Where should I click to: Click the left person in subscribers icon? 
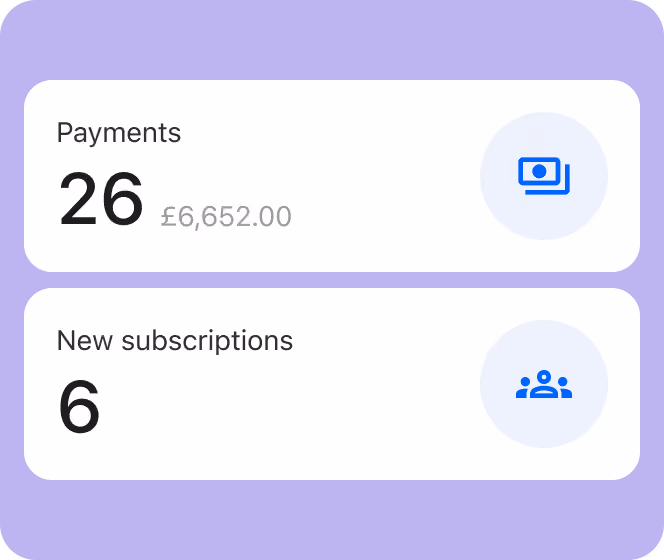[523, 388]
